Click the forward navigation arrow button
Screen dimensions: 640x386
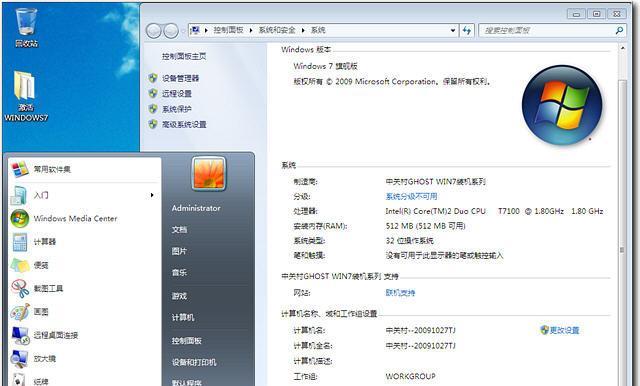tap(171, 31)
